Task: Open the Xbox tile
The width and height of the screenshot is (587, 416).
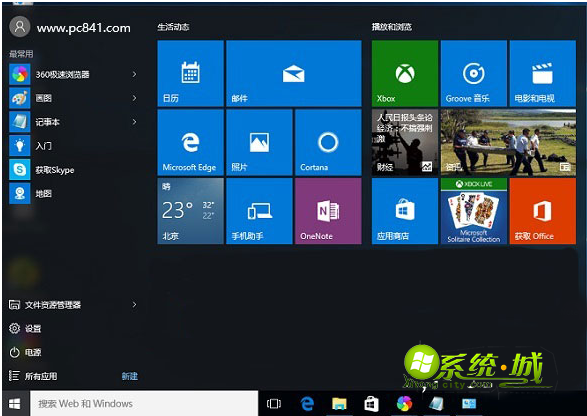Action: tap(405, 73)
